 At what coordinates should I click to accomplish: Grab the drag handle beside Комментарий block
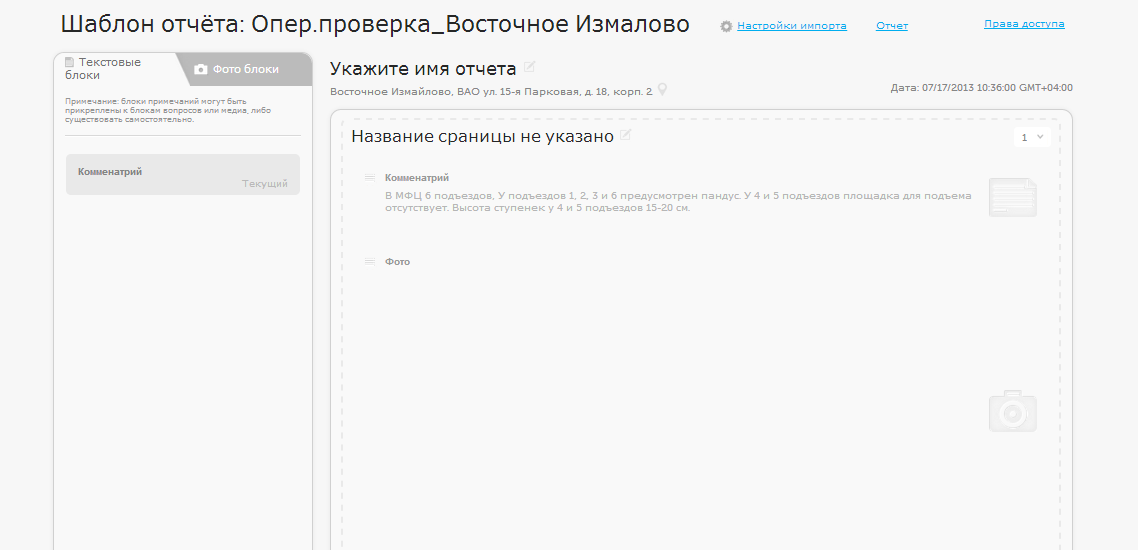pyautogui.click(x=370, y=177)
